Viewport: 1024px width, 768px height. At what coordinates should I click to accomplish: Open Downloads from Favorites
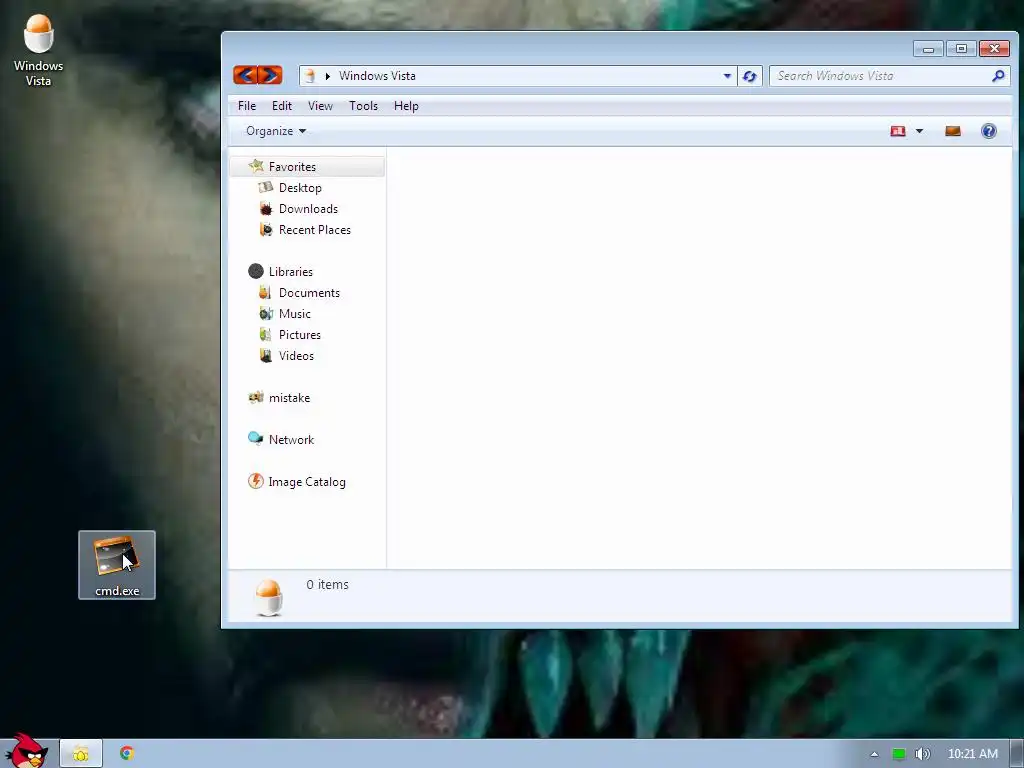tap(308, 208)
